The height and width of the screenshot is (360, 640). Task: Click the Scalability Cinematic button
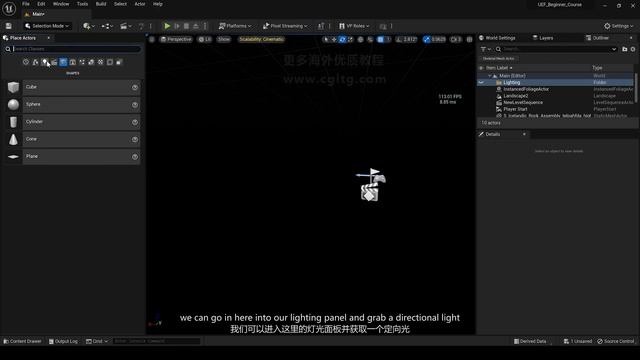click(x=261, y=39)
